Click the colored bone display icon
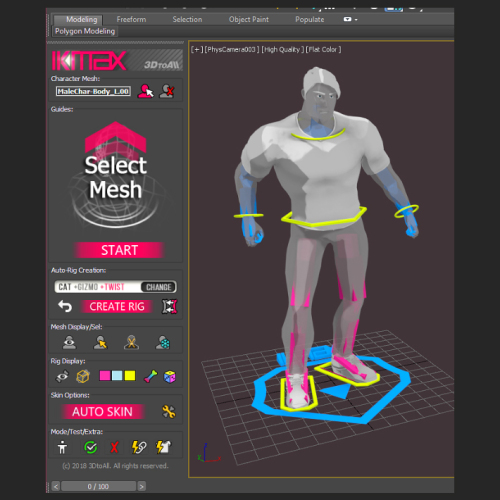Image resolution: width=500 pixels, height=500 pixels. [150, 376]
